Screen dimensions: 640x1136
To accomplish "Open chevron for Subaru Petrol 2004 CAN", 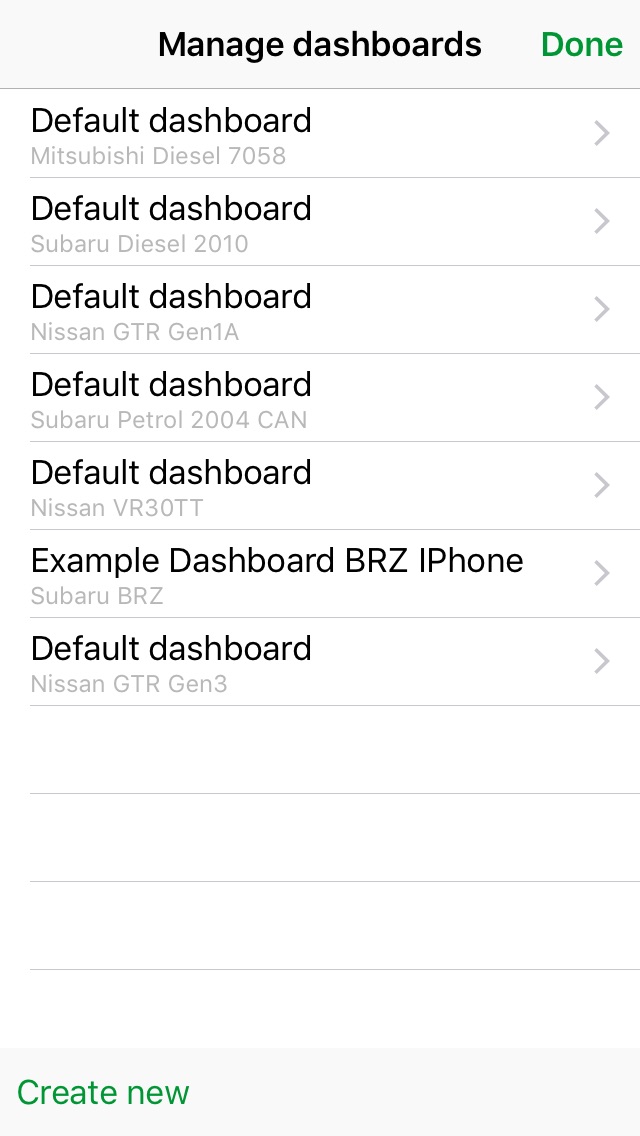I will (x=601, y=398).
